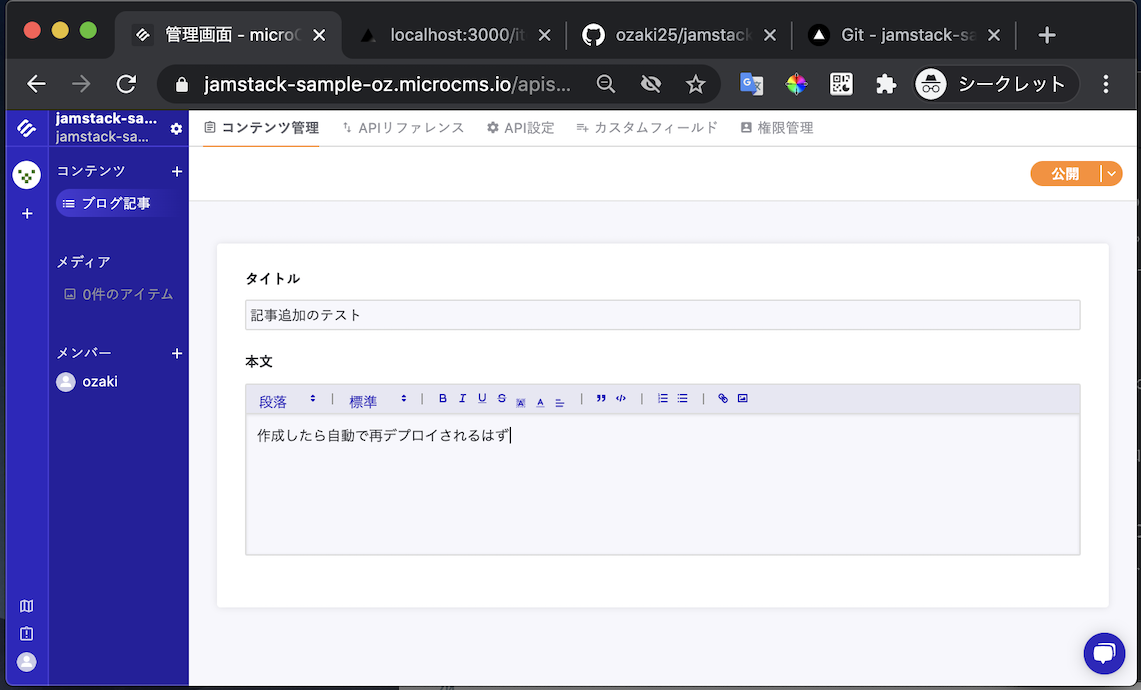Image resolution: width=1141 pixels, height=690 pixels.
Task: Click the シークレット incognito profile button
Action: [996, 84]
